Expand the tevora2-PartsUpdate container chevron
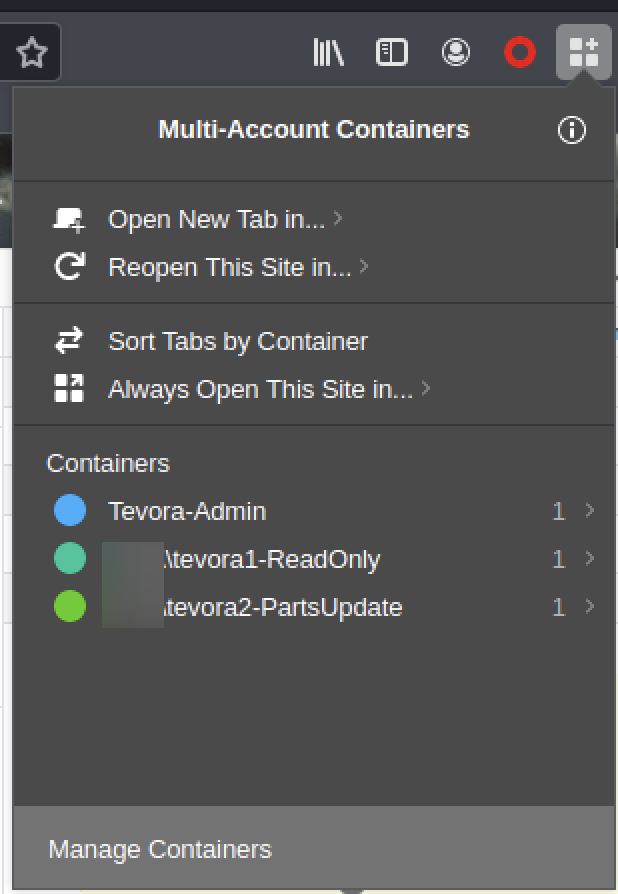618x894 pixels. pos(590,606)
